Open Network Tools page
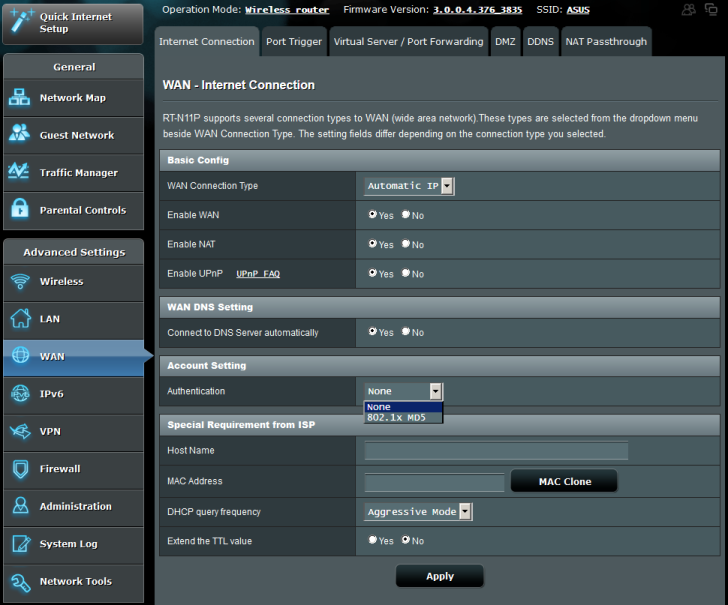Screen dimensions: 728x605 (x=73, y=582)
